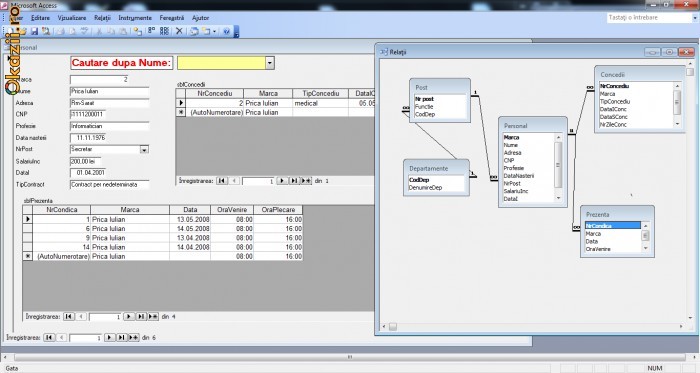Click the New Object toolbar icon

[x=206, y=31]
